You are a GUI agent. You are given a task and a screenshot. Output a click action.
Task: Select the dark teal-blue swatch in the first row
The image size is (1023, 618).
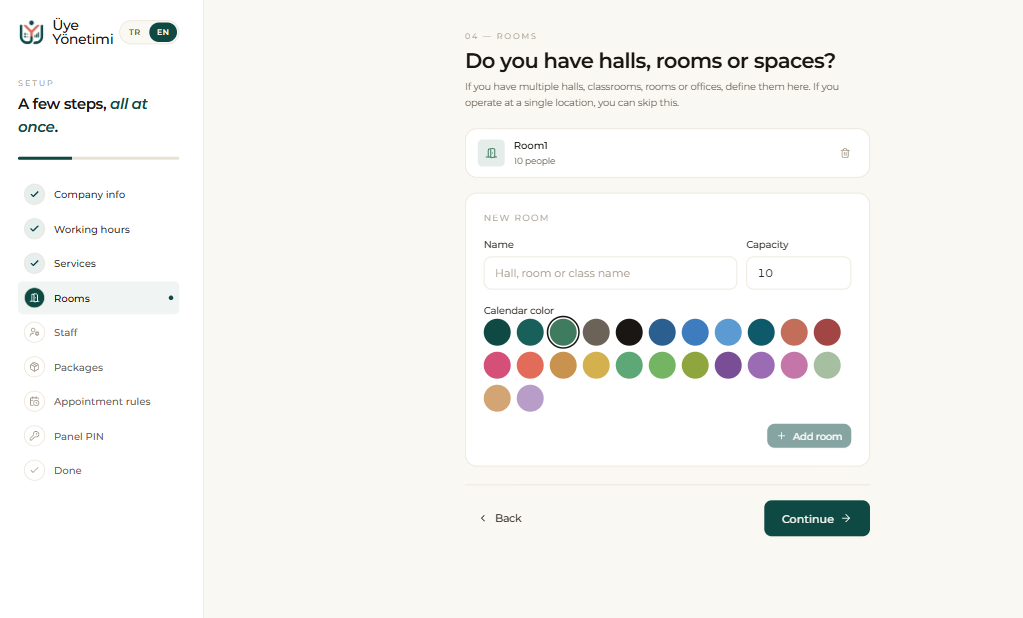tap(761, 332)
